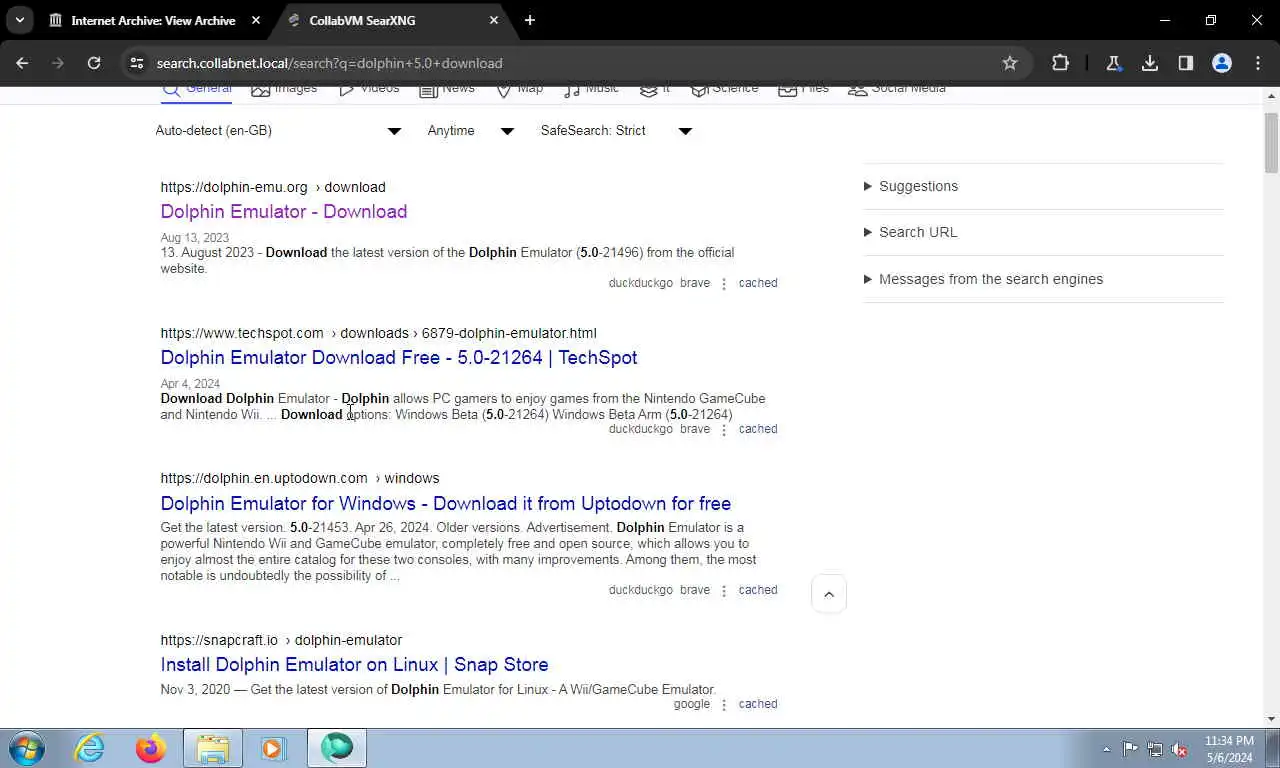Open Dolphin Emulator for Windows Uptodown result
Screen dimensions: 1280x768
coord(446,503)
